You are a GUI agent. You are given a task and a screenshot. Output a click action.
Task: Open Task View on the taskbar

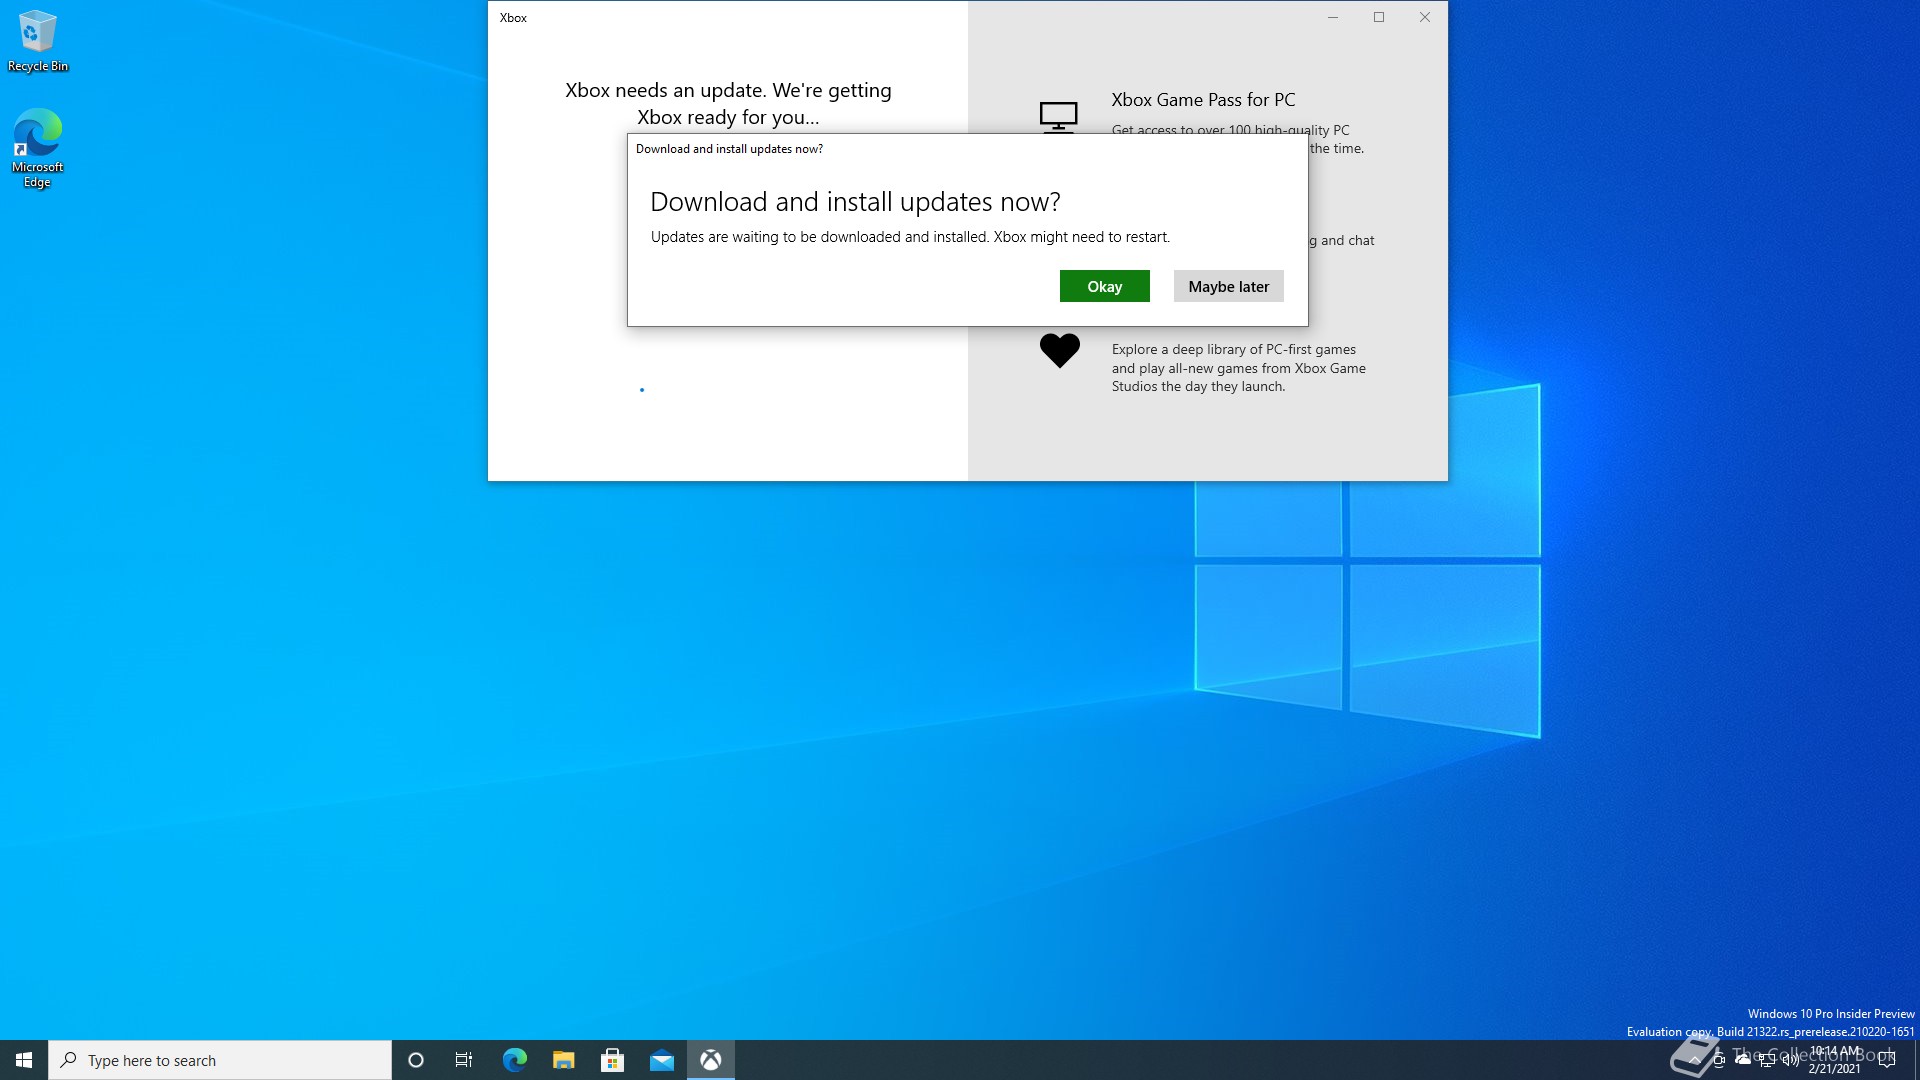(x=464, y=1060)
